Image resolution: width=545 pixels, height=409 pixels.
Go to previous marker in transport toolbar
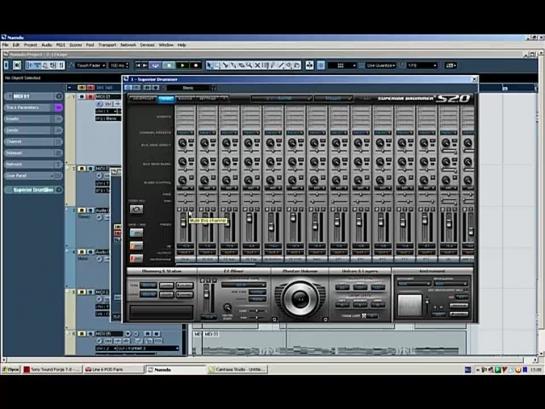pos(138,65)
